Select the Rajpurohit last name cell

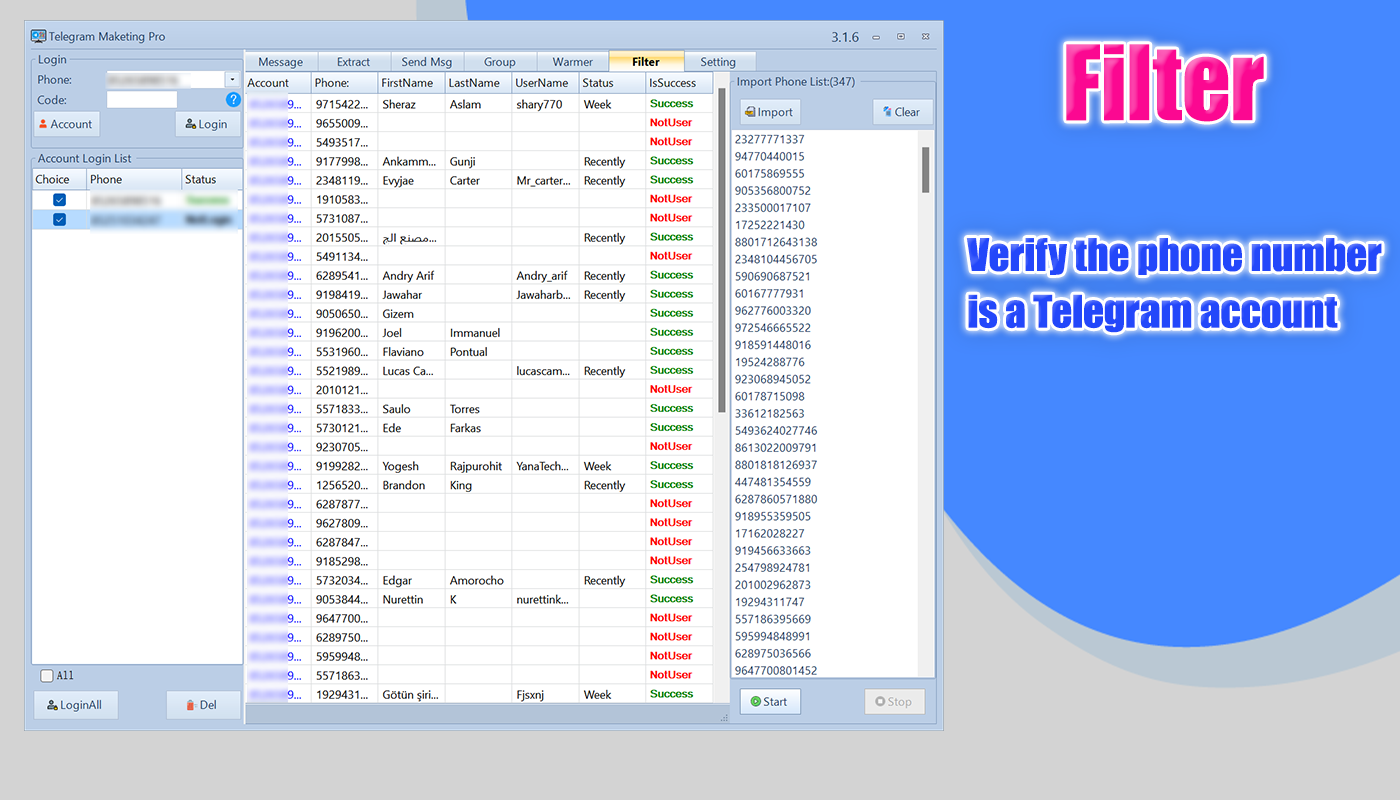479,466
